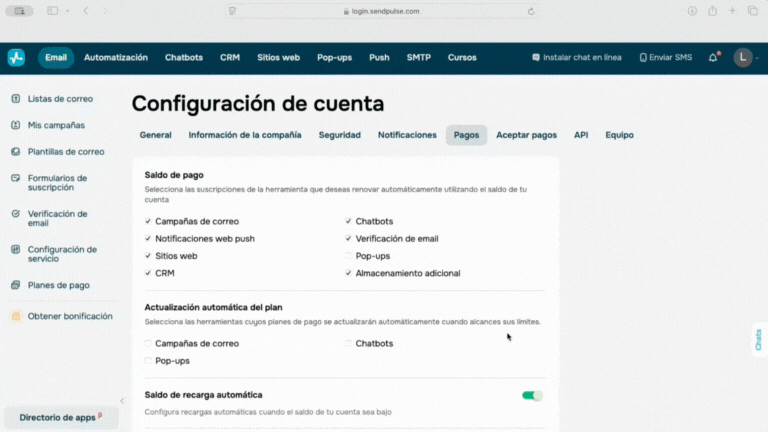Uncheck Almacenamiento adicional checkbox
The height and width of the screenshot is (432, 768).
pyautogui.click(x=348, y=273)
